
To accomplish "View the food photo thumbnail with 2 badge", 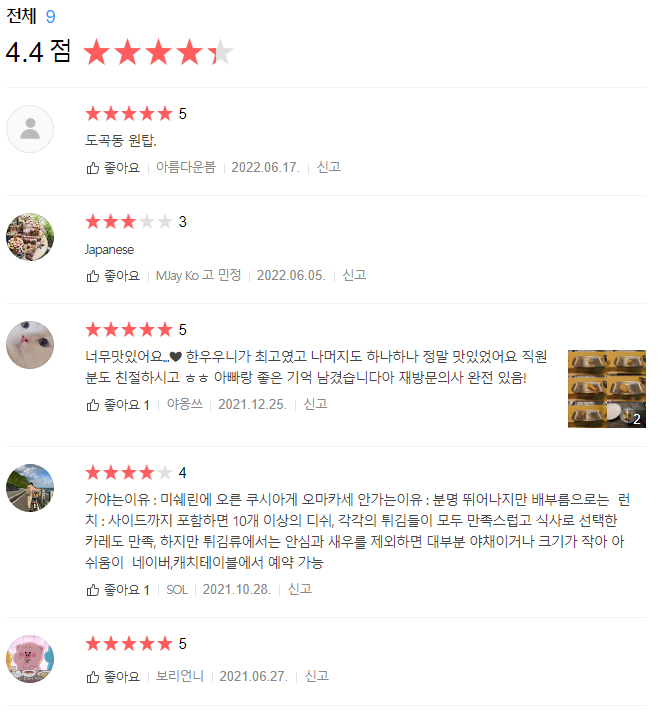I will (x=607, y=389).
